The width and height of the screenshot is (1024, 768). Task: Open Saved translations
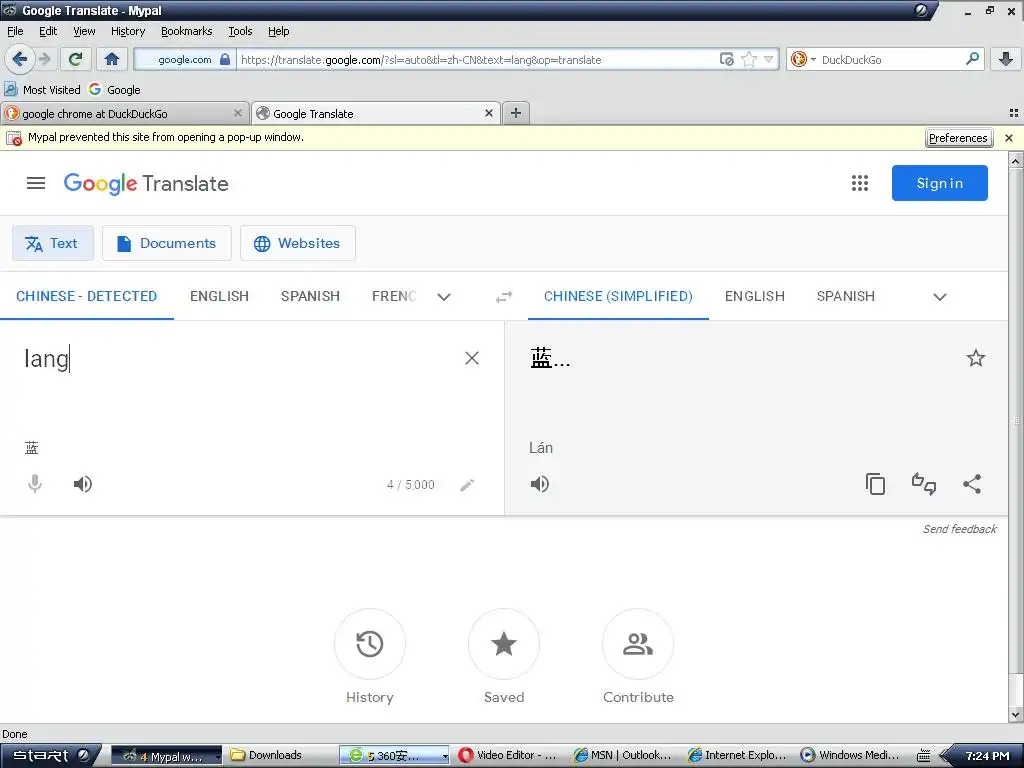tap(504, 644)
